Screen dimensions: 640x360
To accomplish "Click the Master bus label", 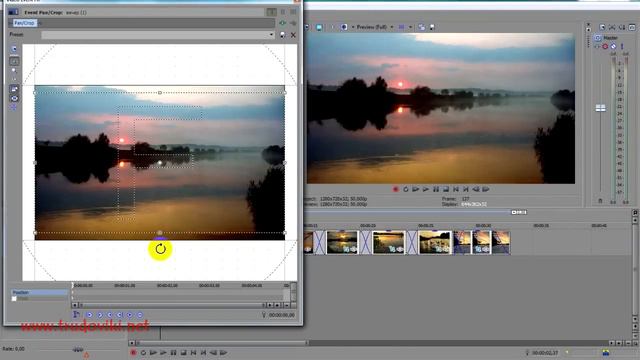I will [x=610, y=38].
